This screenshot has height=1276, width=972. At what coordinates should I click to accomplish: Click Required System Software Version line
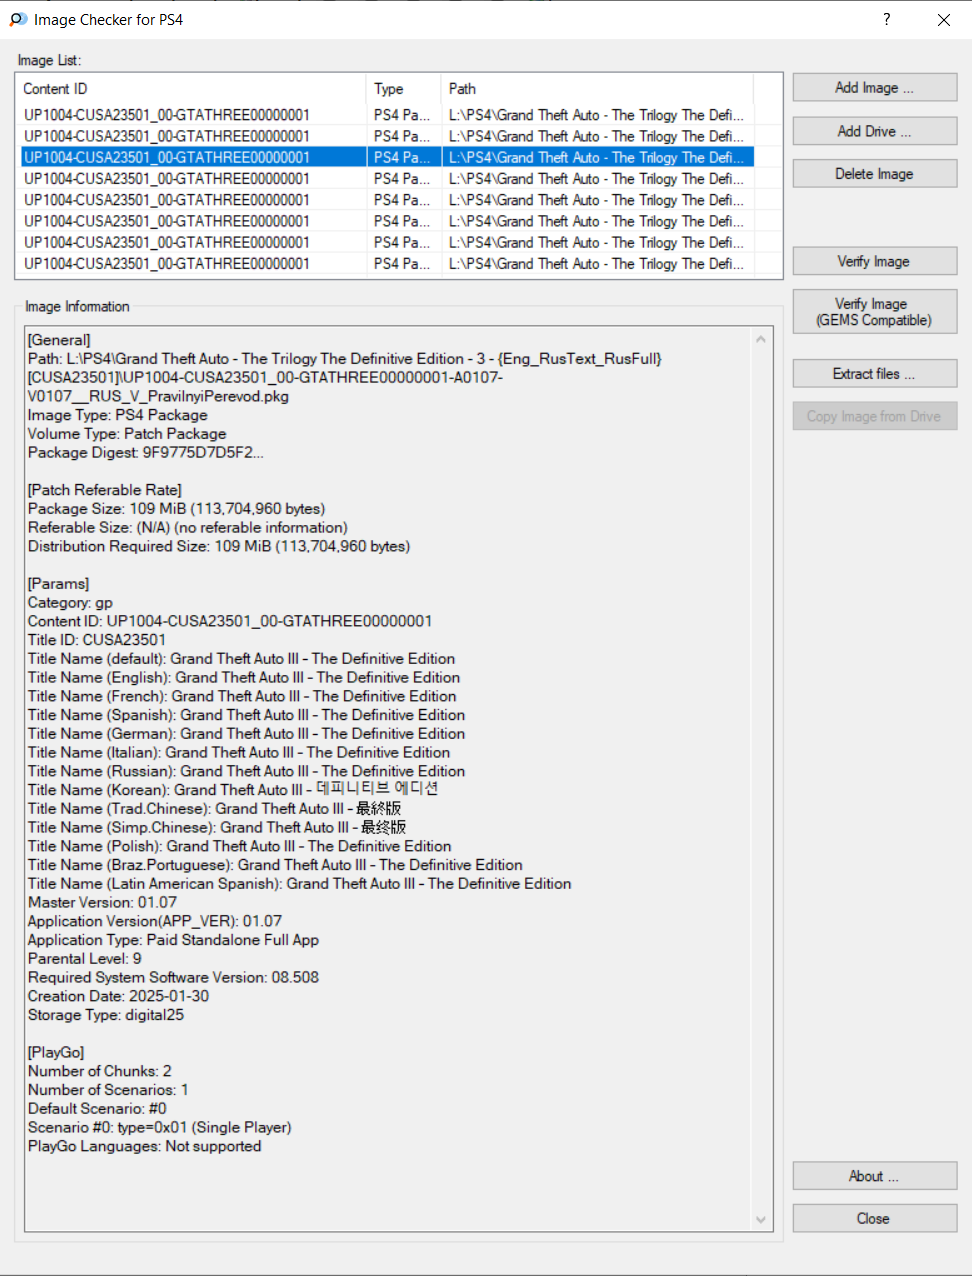[x=173, y=978]
